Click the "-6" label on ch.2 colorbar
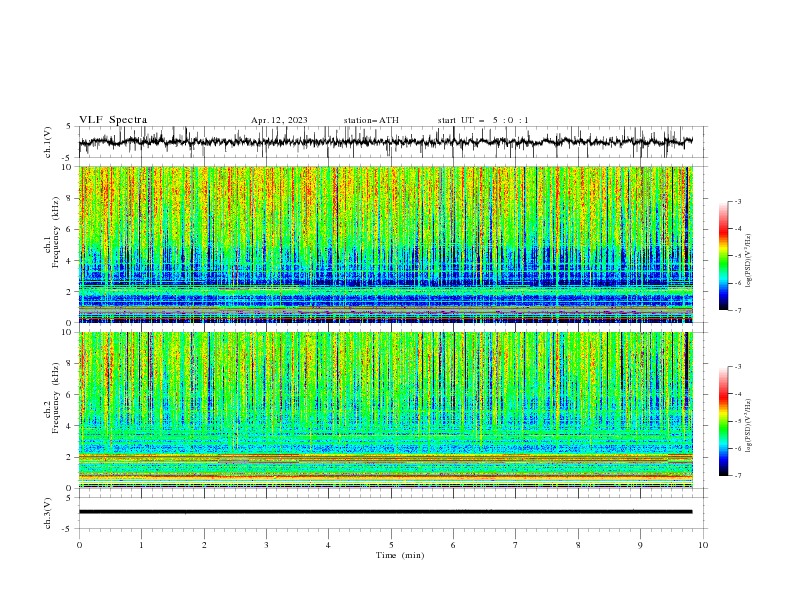The height and width of the screenshot is (612, 792). pyautogui.click(x=738, y=448)
